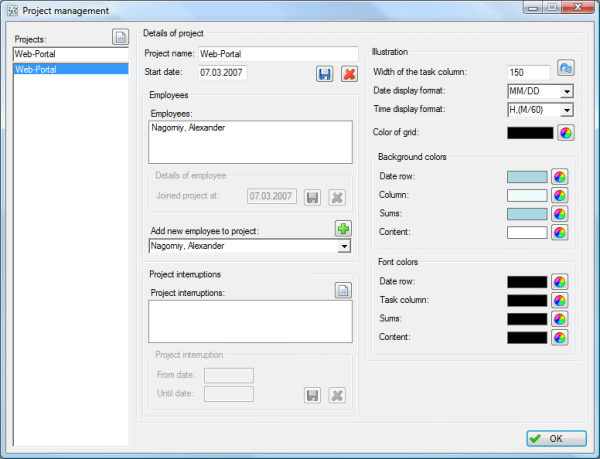The image size is (600, 459).
Task: Open color picker for font Date row
Action: click(559, 282)
